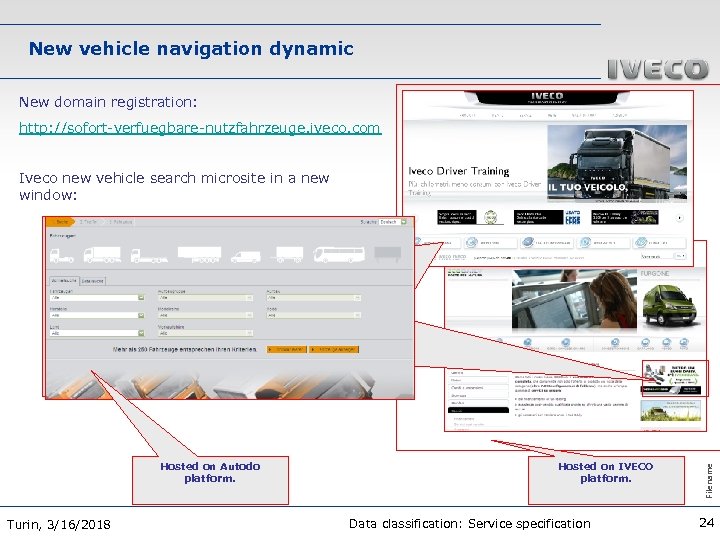
Task: Click the IVECO site search field
Action: pos(657,256)
